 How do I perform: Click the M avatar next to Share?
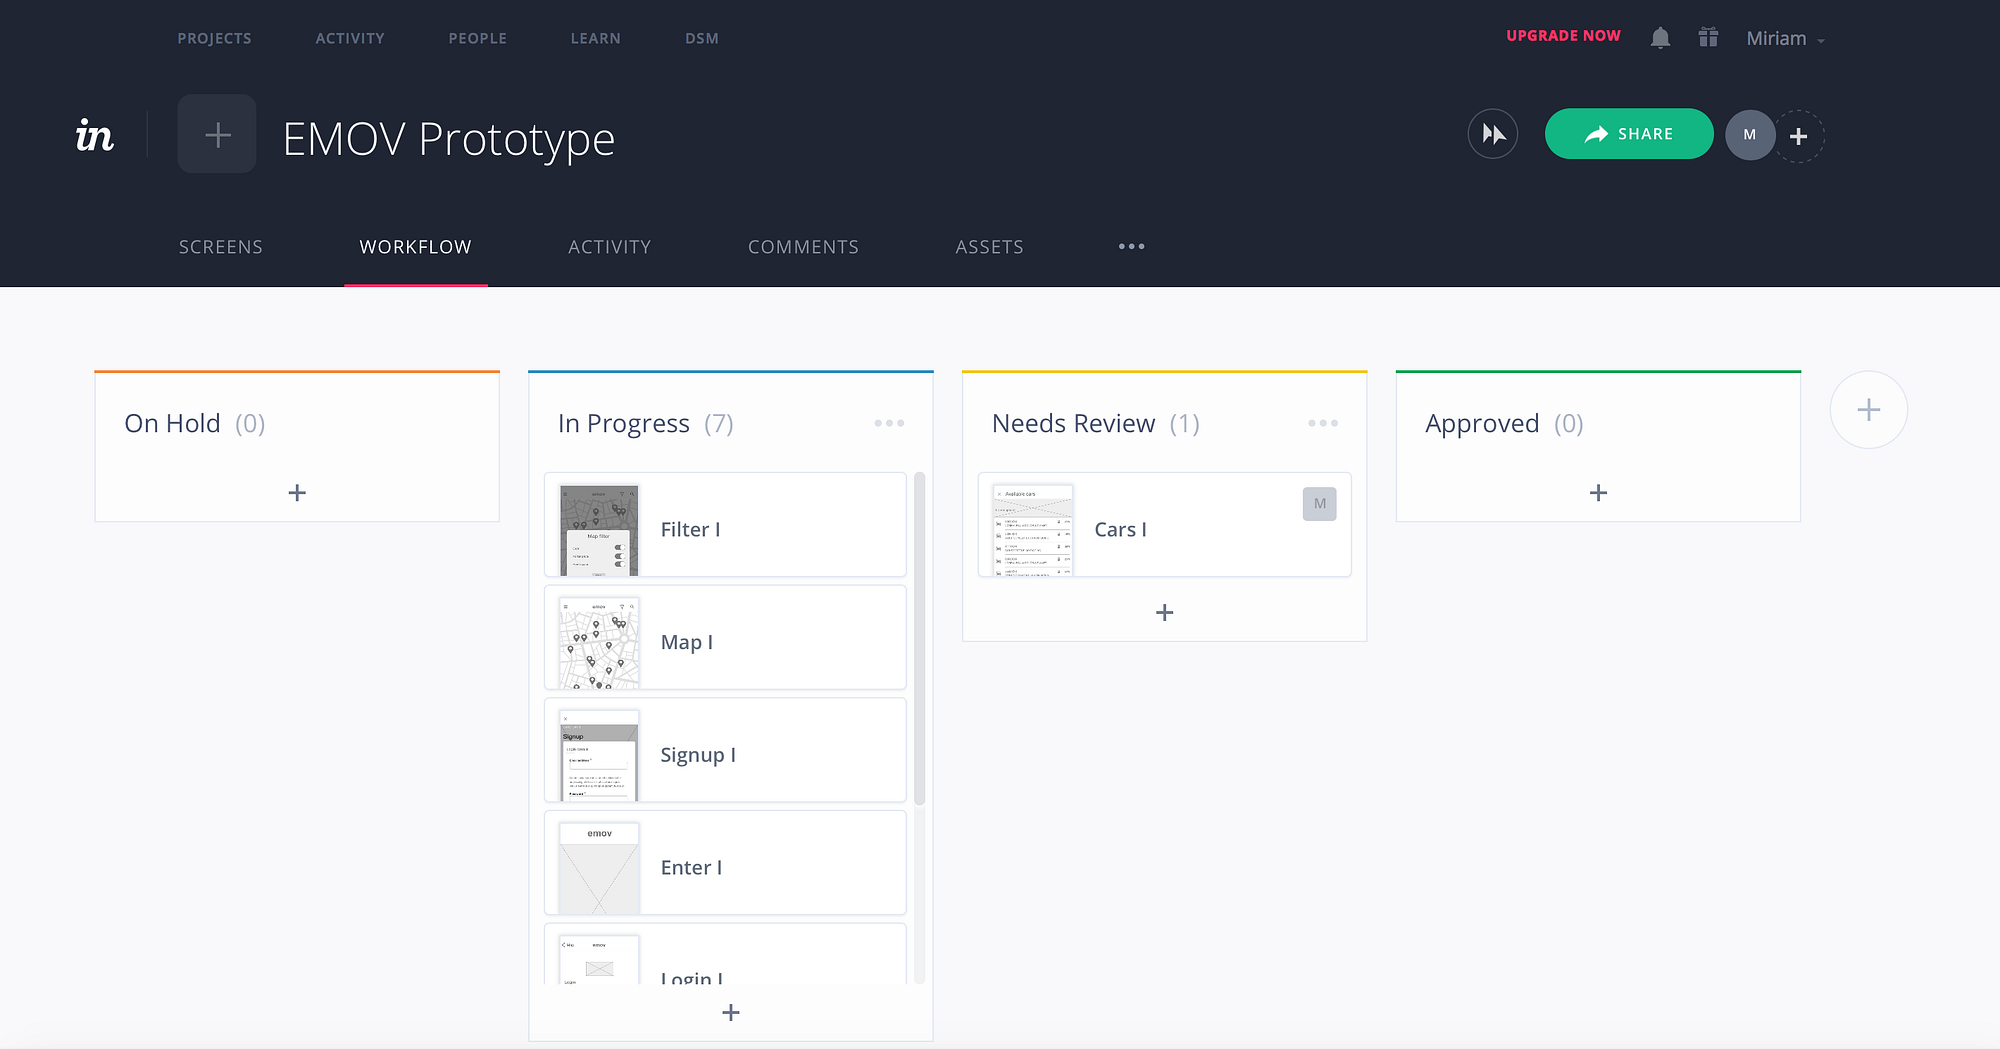(1750, 134)
